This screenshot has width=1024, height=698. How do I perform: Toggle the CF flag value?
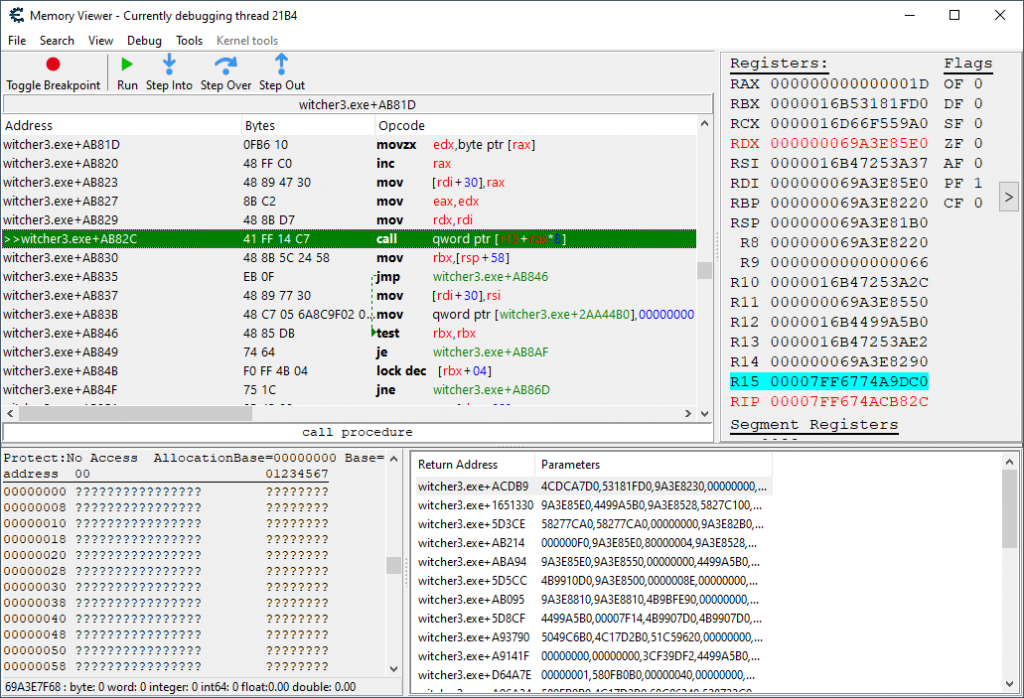pyautogui.click(x=978, y=203)
